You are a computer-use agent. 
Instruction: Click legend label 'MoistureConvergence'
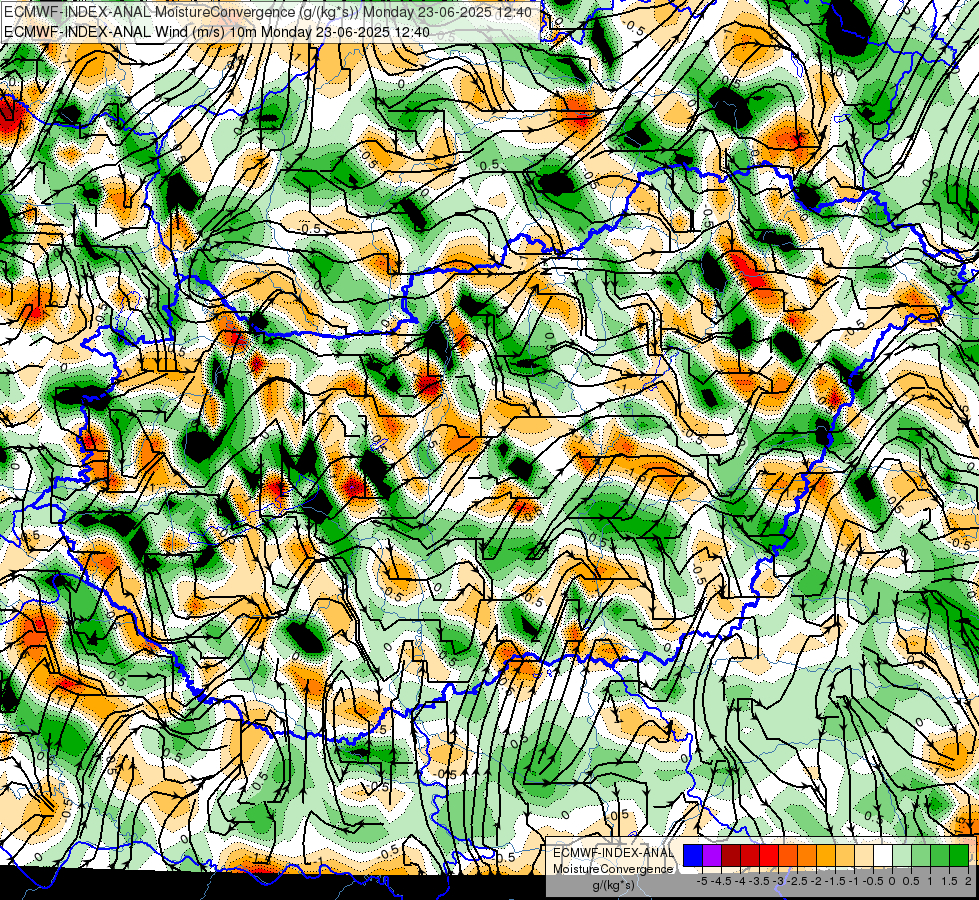[x=613, y=869]
